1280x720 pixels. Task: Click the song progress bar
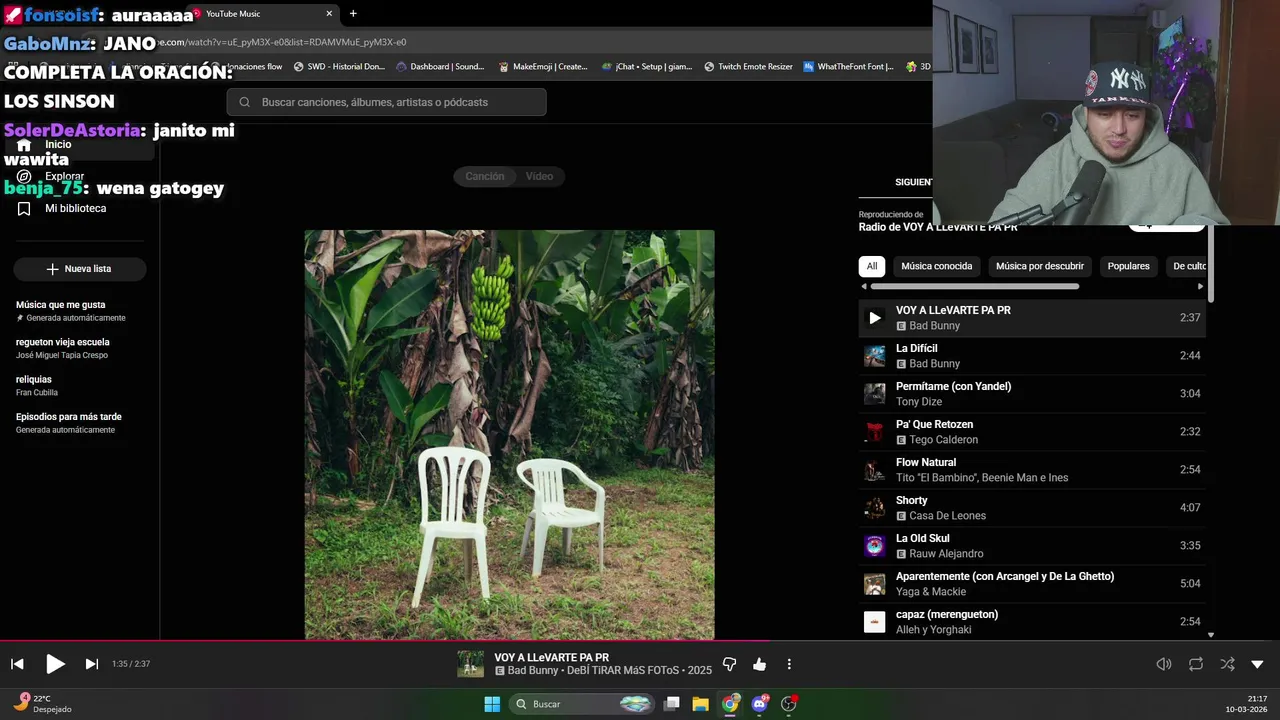pos(640,642)
